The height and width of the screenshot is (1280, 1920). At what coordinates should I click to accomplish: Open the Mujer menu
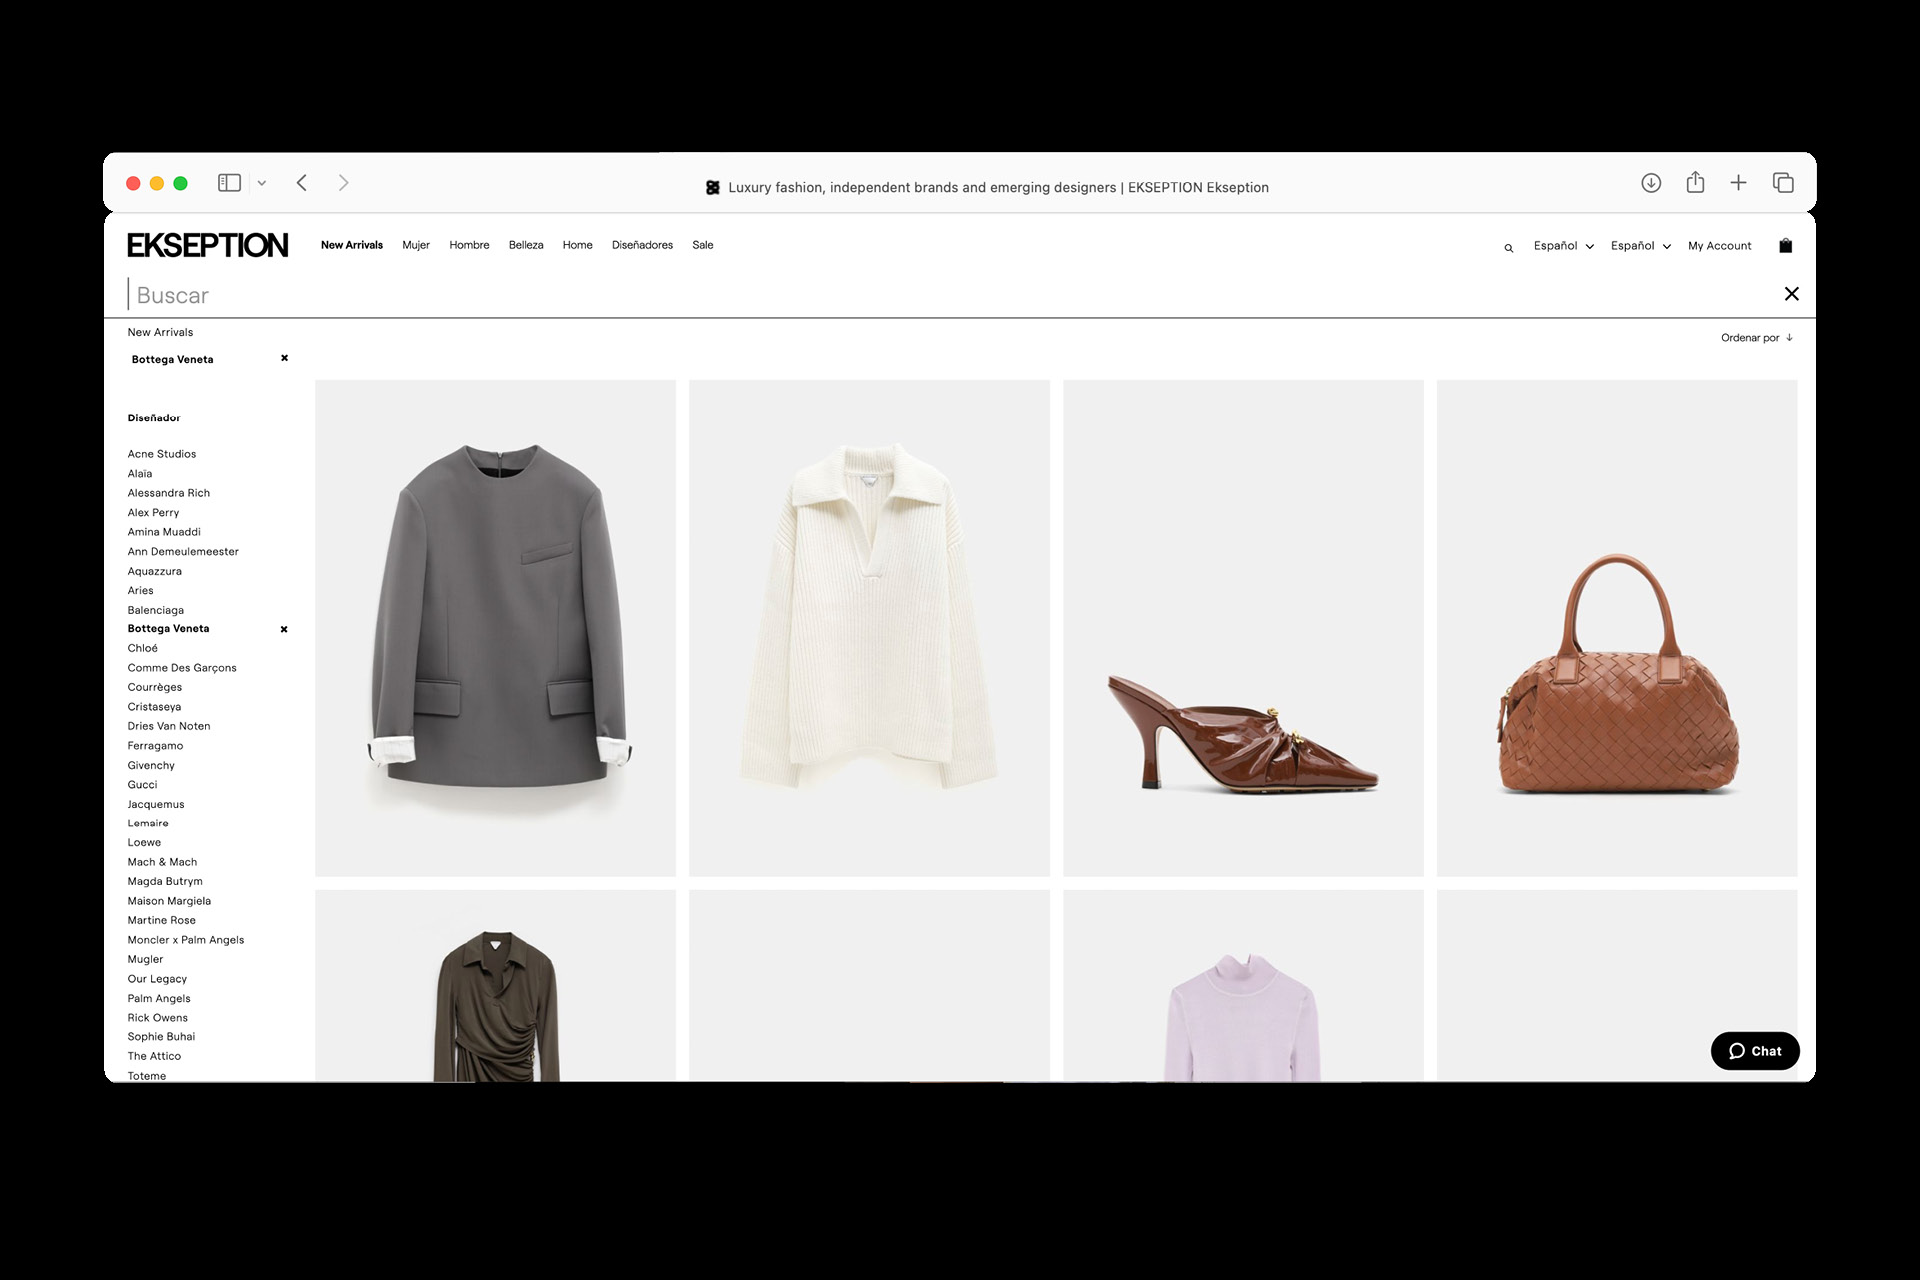tap(415, 245)
